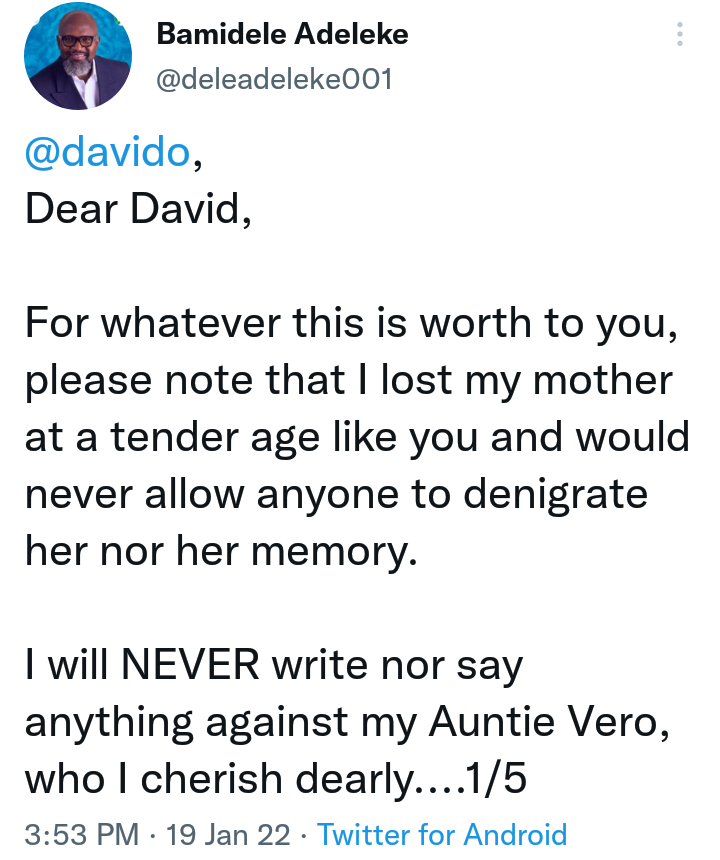The width and height of the screenshot is (720, 860).
Task: Click the "Dear David," greeting line
Action: 138,209
